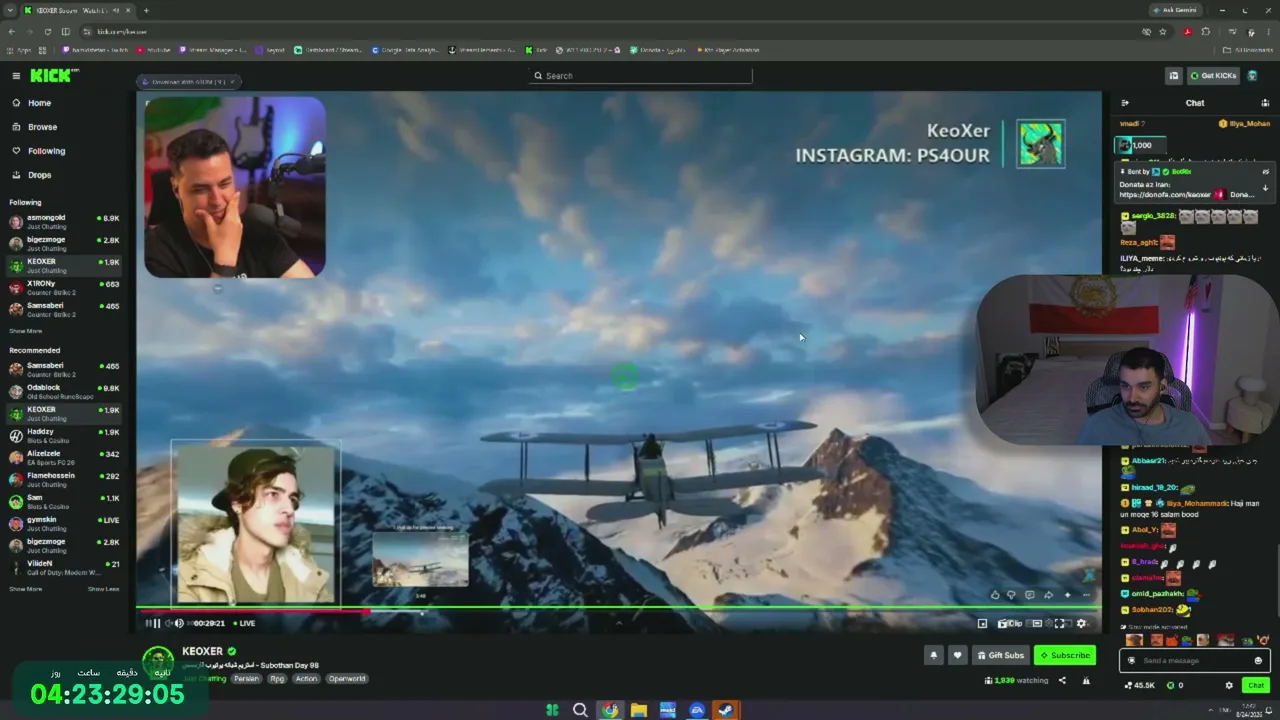Viewport: 1280px width, 720px height.
Task: Open the 45.5K channel points balance
Action: pos(1139,685)
